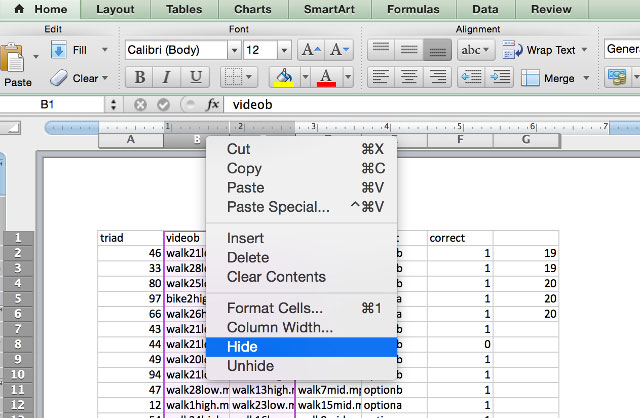Select Unhide in context menu
The width and height of the screenshot is (640, 418).
pyautogui.click(x=301, y=366)
